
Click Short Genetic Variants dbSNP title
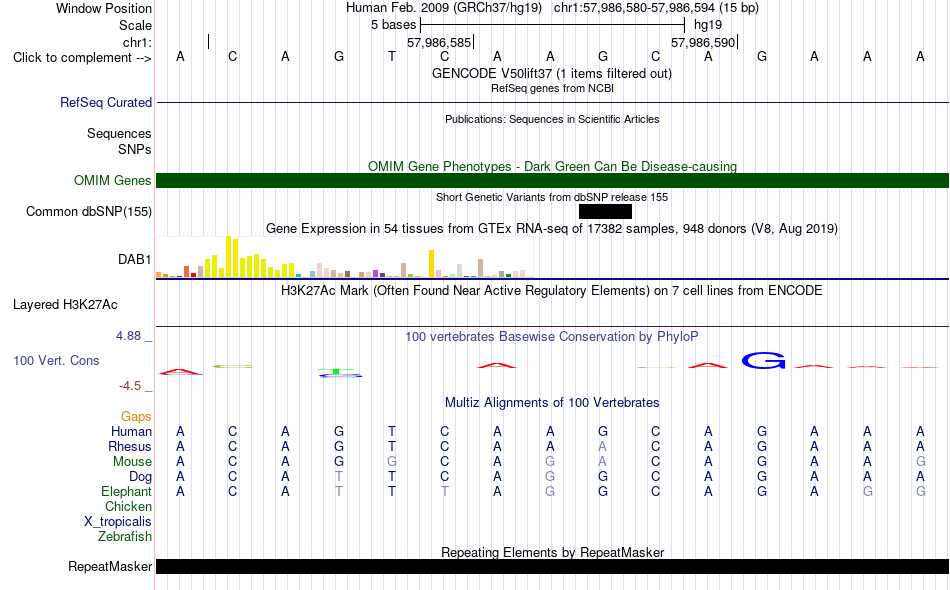[552, 197]
